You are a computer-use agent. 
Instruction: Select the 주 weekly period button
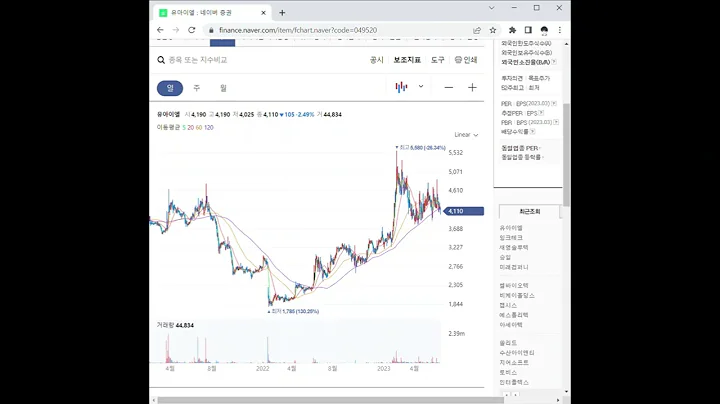click(197, 88)
